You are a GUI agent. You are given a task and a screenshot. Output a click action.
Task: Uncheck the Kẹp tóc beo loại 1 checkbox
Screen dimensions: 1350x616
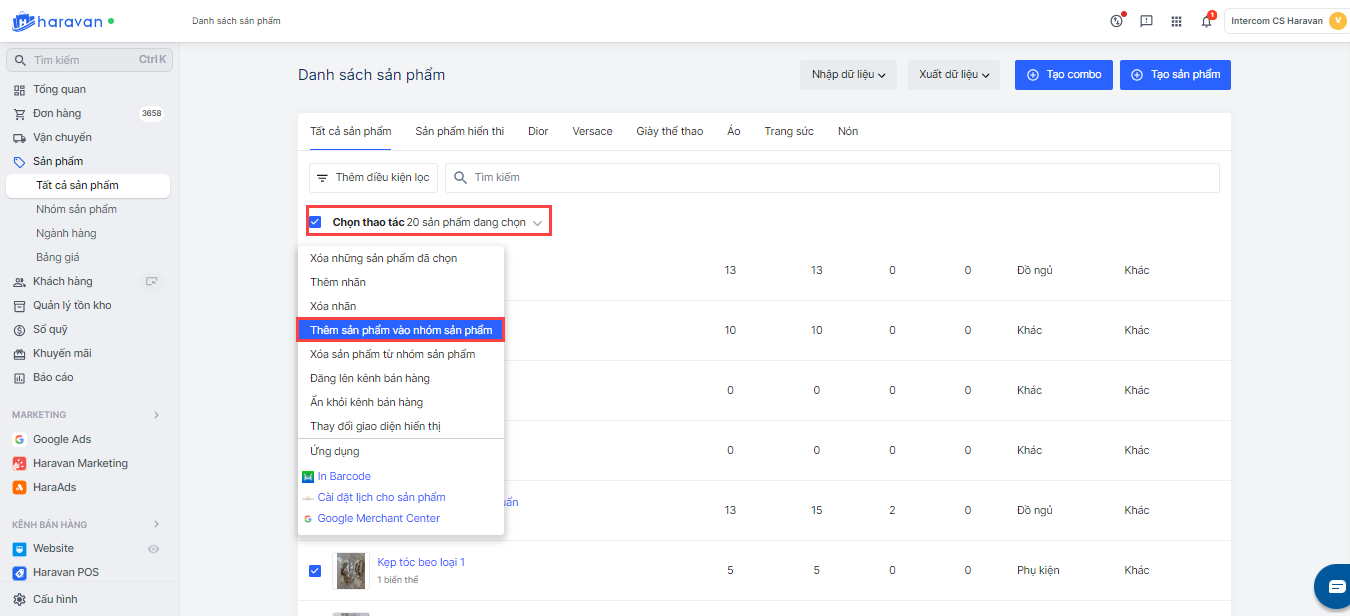[x=315, y=570]
